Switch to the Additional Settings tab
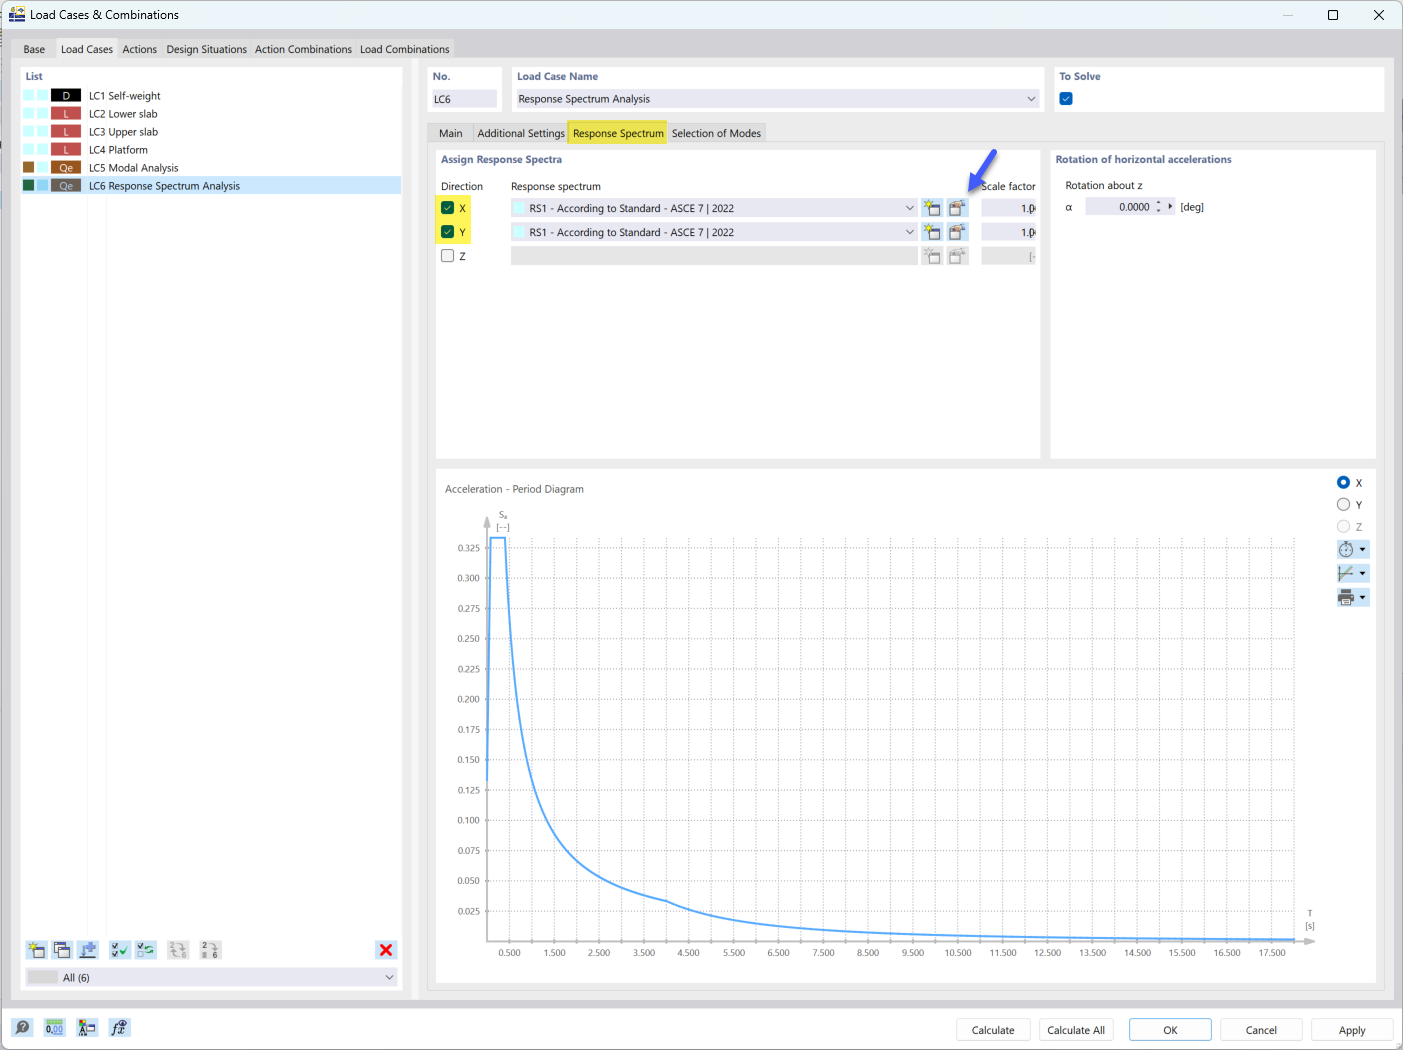 521,133
